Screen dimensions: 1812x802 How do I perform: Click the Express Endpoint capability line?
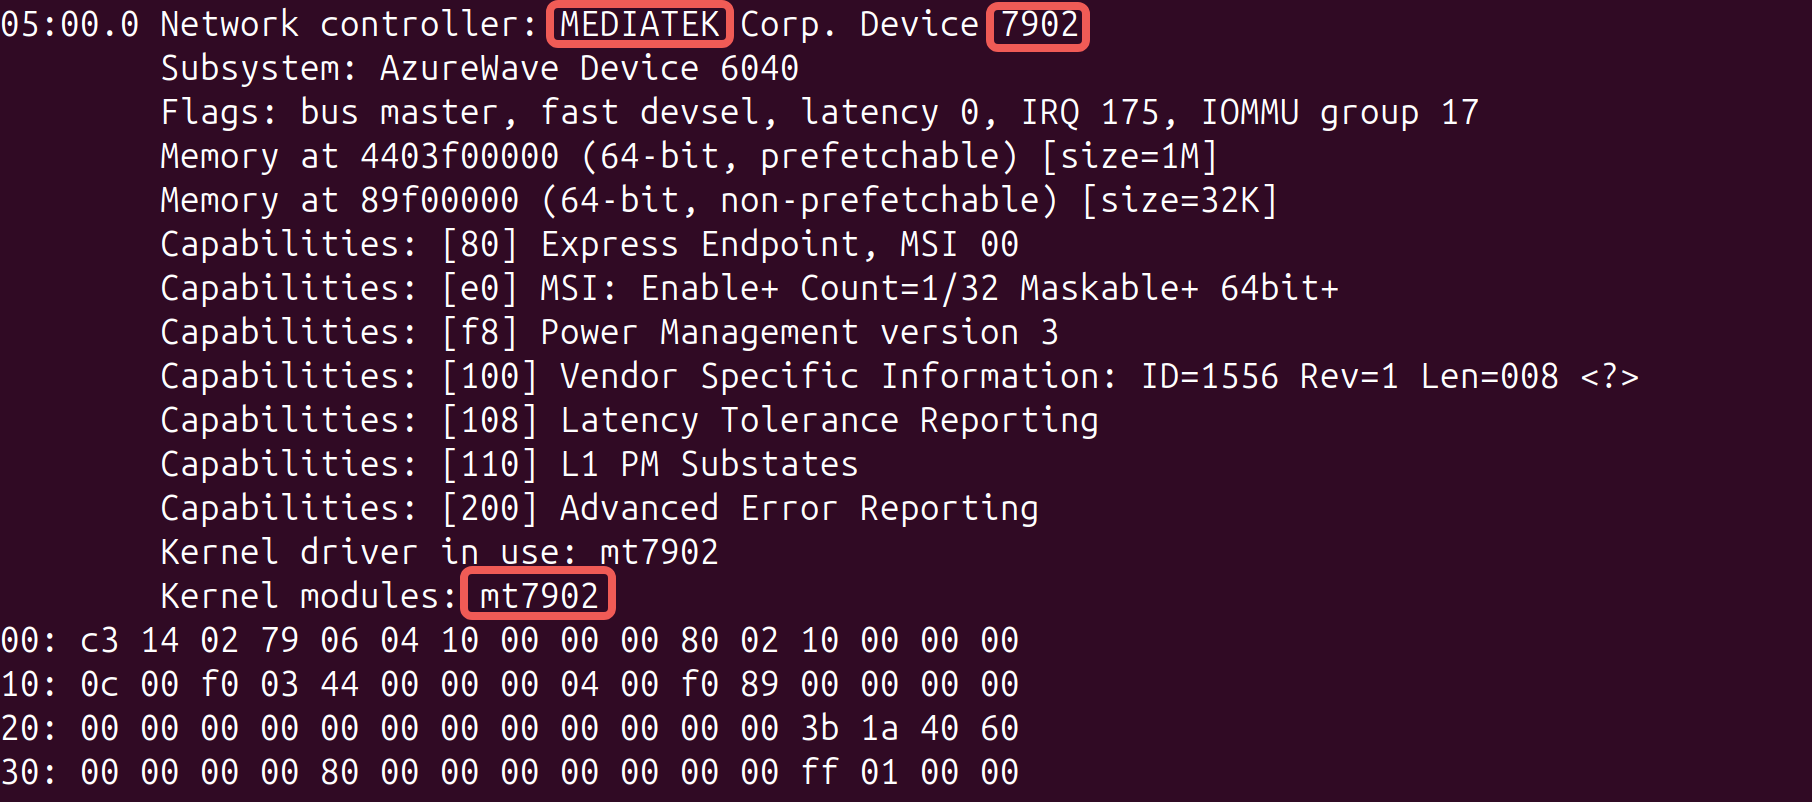(590, 244)
